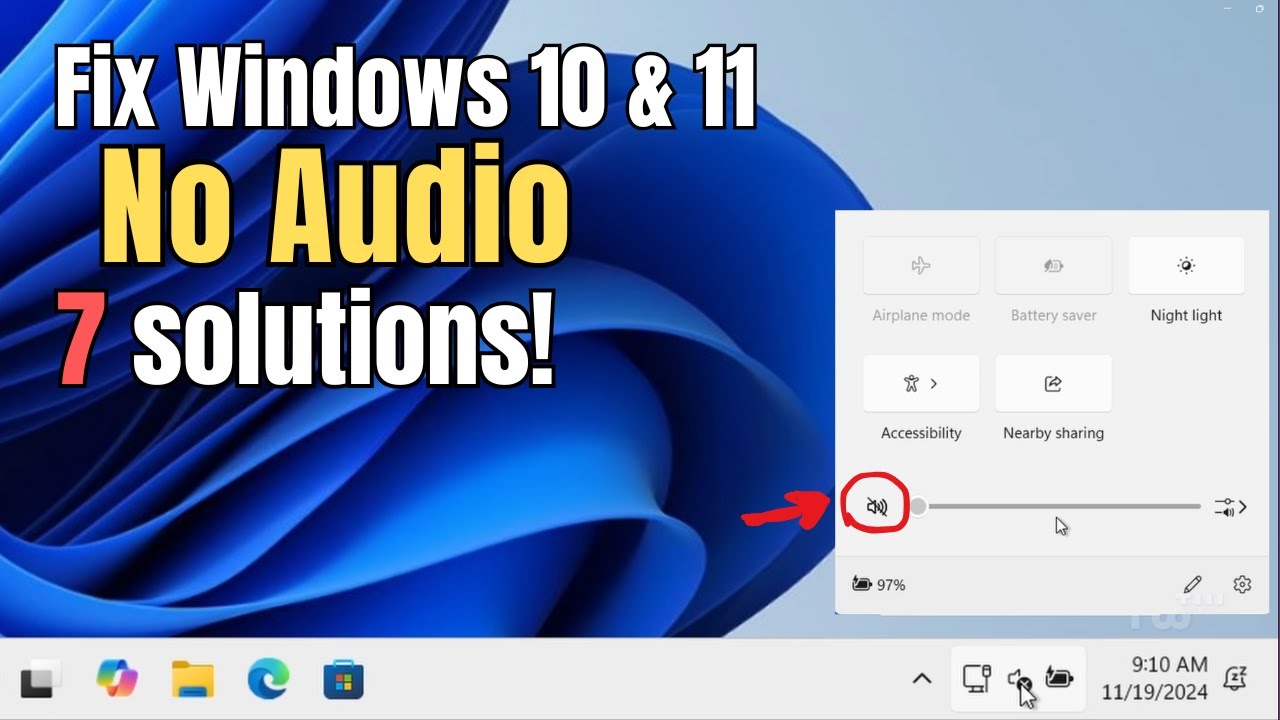Enable the Night light tile
The height and width of the screenshot is (720, 1280).
pos(1186,266)
